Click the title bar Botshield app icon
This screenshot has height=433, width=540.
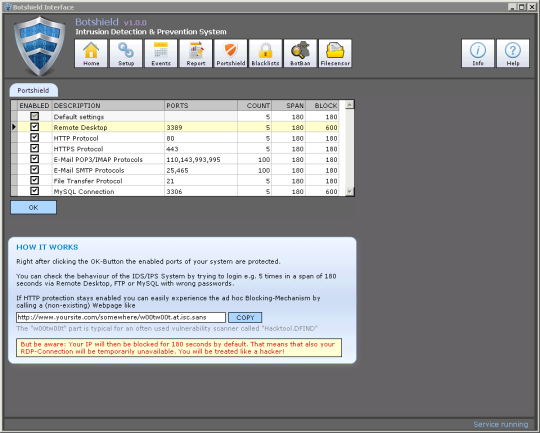point(8,7)
